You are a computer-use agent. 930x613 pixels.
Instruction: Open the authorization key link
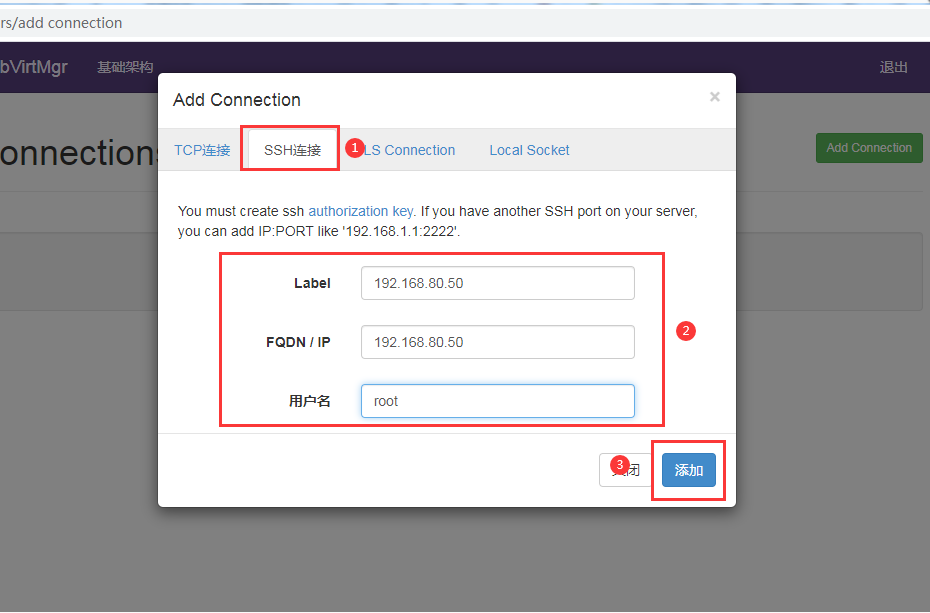click(361, 211)
